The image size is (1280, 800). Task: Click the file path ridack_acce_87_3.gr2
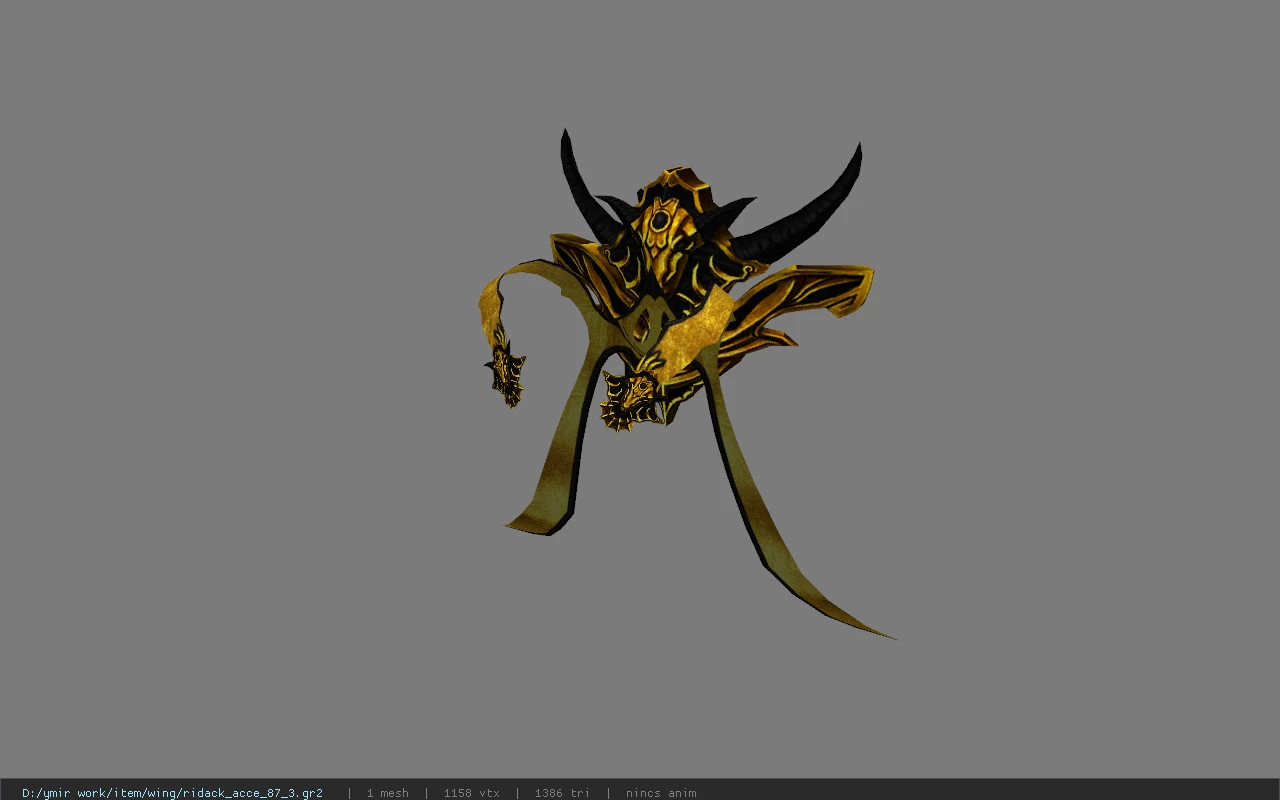point(172,793)
